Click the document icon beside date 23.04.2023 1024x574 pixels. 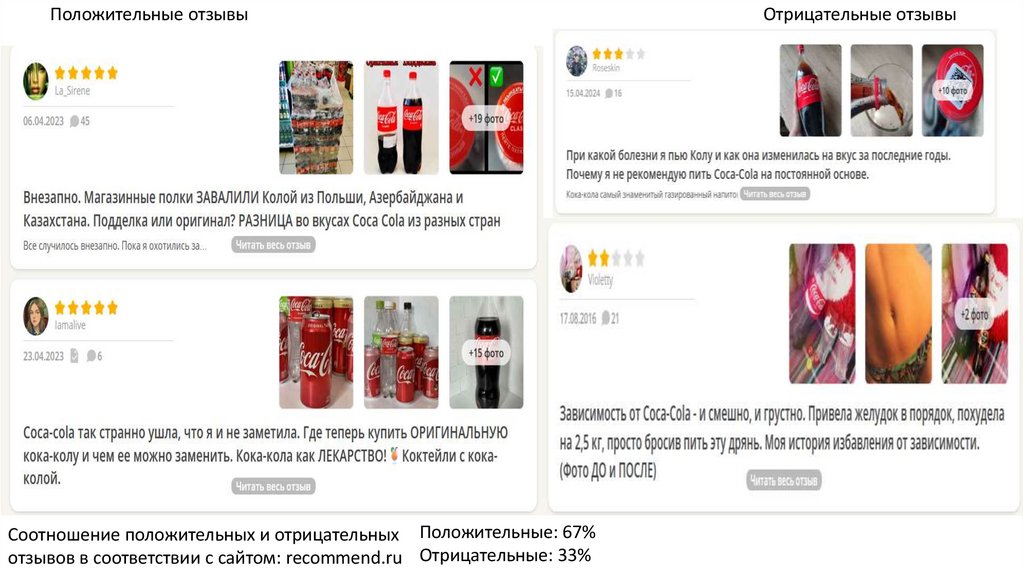74,356
